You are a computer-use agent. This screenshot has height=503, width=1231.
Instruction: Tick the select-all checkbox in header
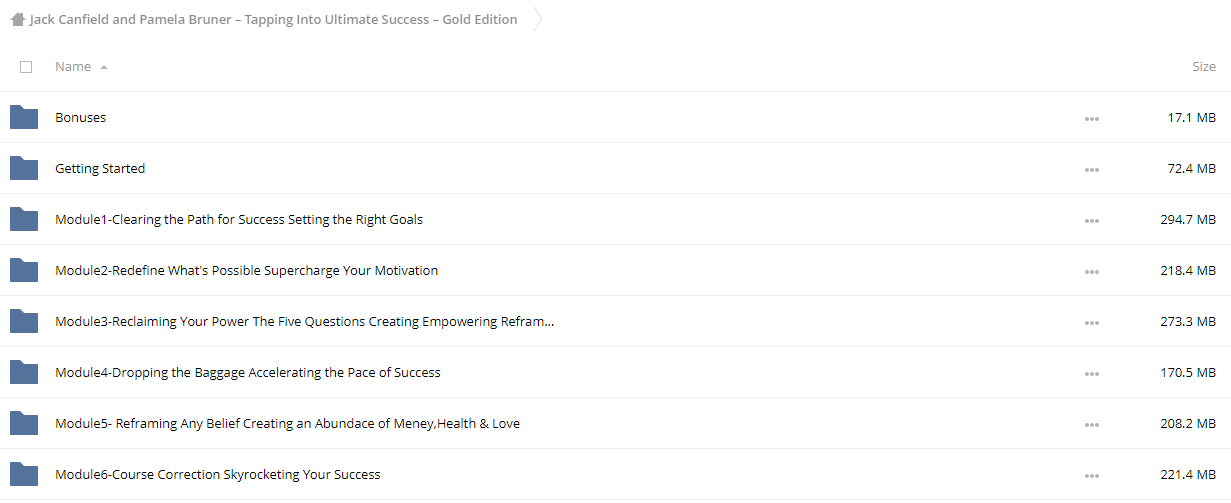point(26,67)
